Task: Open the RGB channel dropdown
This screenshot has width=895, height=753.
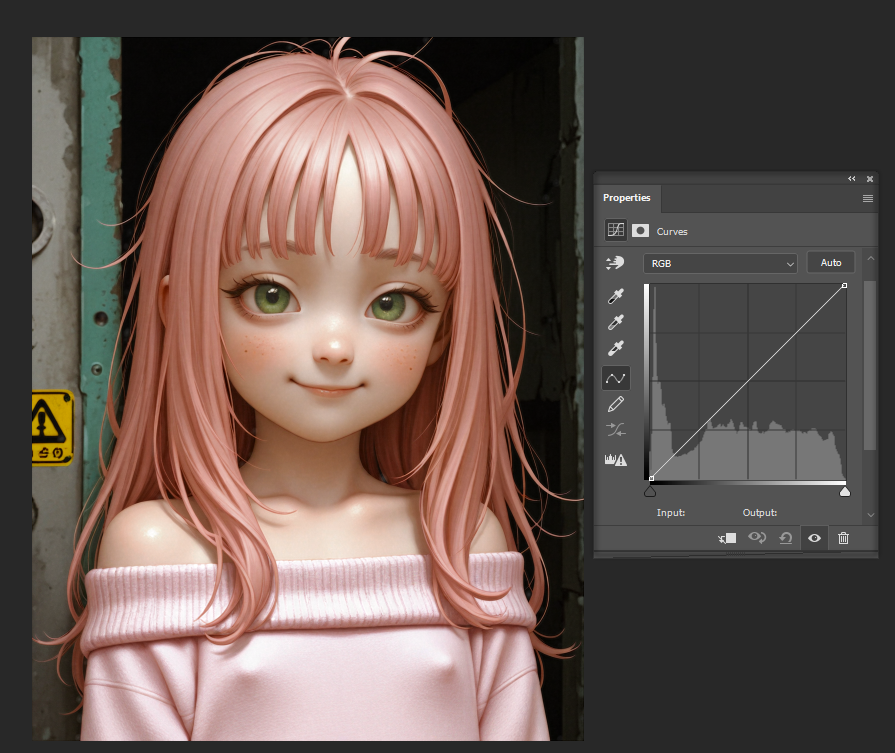Action: (720, 263)
